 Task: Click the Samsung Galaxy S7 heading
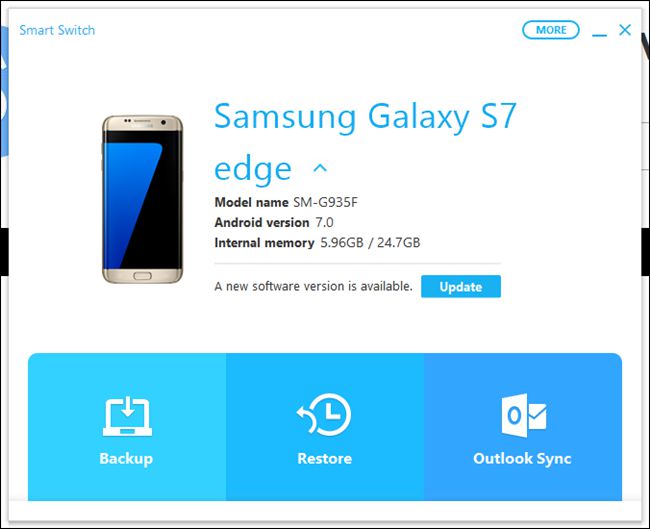(365, 117)
